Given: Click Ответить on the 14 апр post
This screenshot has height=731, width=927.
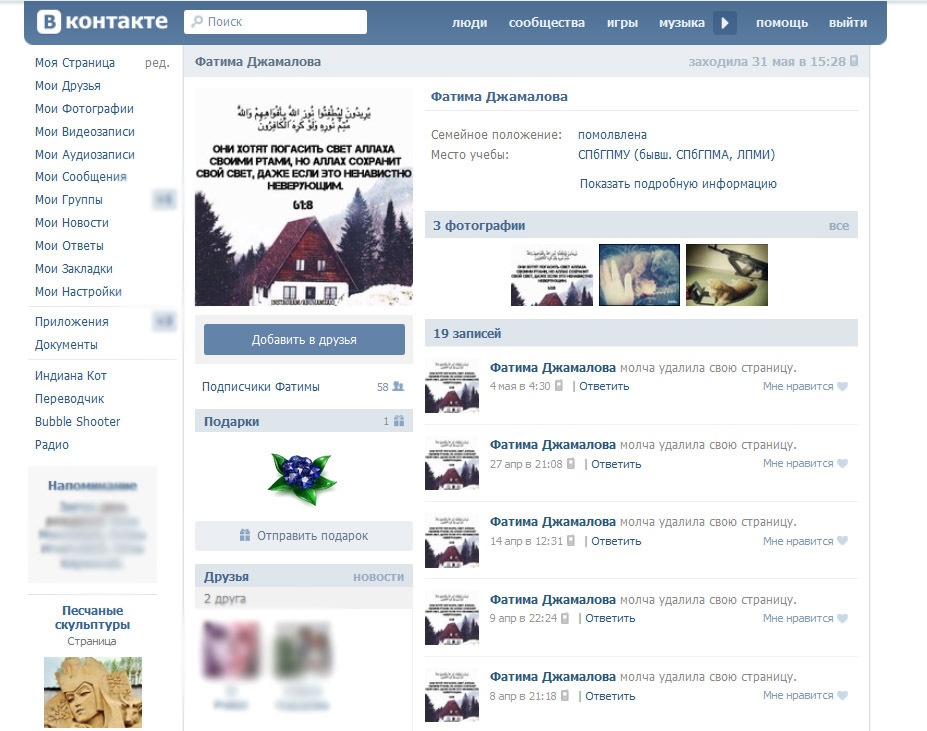Looking at the screenshot, I should (616, 541).
